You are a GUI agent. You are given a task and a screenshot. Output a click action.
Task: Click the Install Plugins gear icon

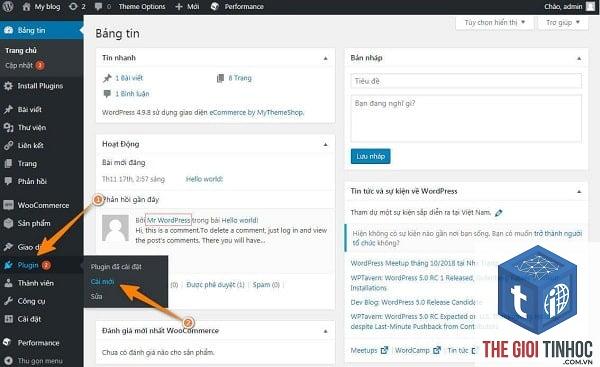pos(8,86)
